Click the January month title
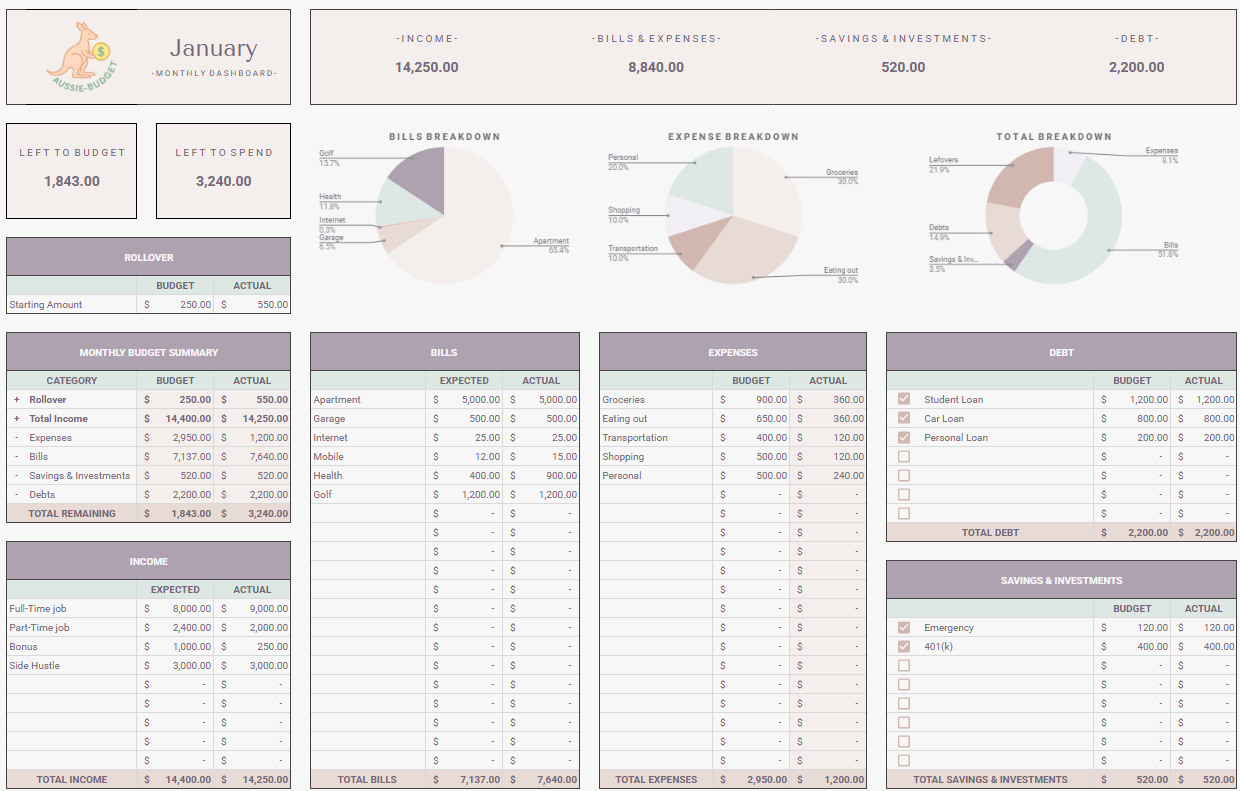The image size is (1240, 791). [213, 48]
